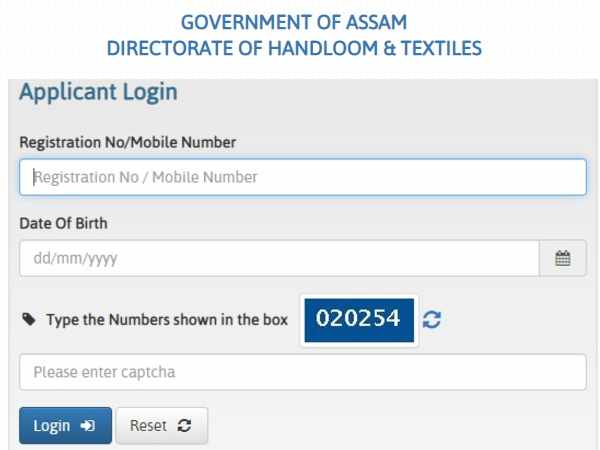Click the 'Registration No/Mobile Number' label
600x450 pixels.
tap(128, 142)
